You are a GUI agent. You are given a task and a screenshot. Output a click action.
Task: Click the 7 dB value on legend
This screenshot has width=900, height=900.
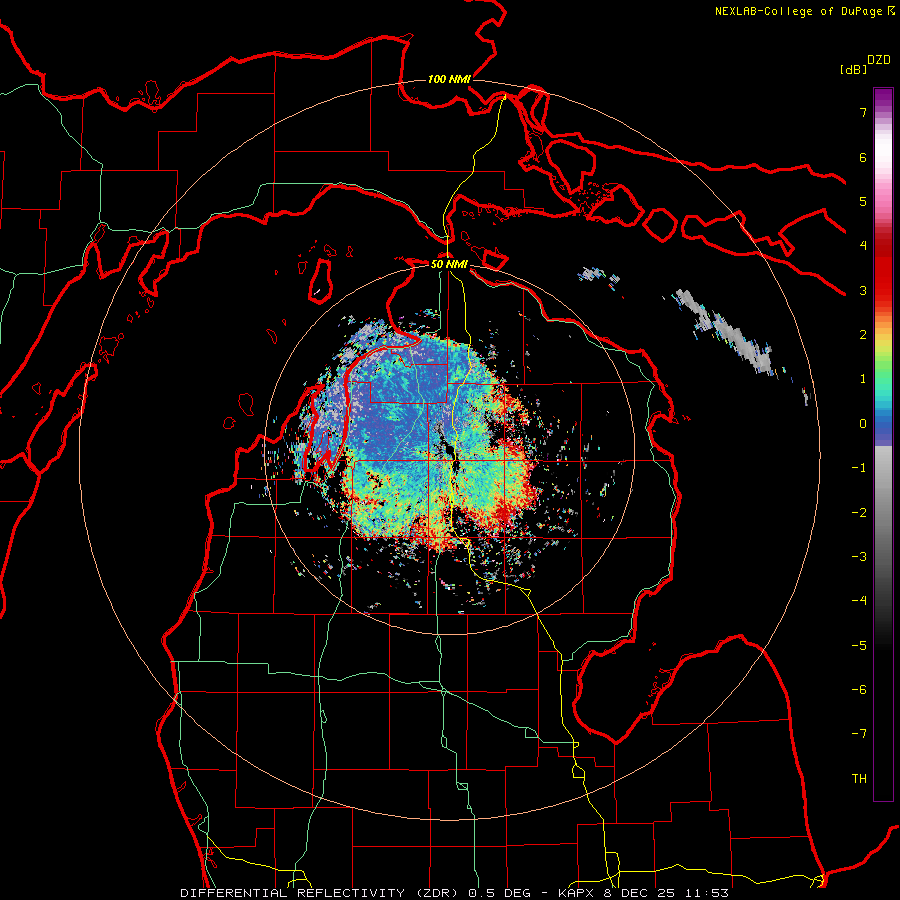point(863,112)
